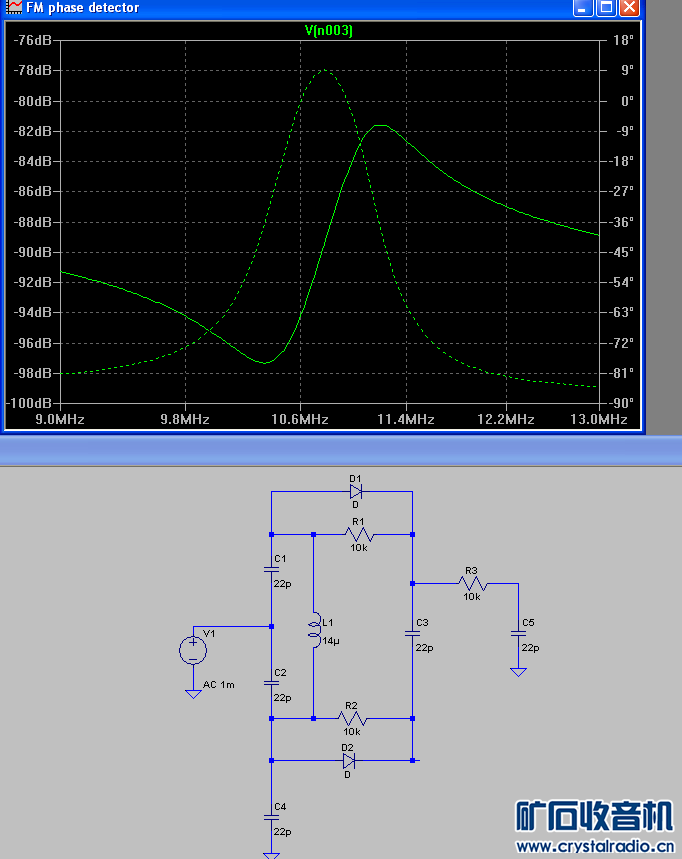Click the 13.0MHz frequency axis label

tap(599, 420)
